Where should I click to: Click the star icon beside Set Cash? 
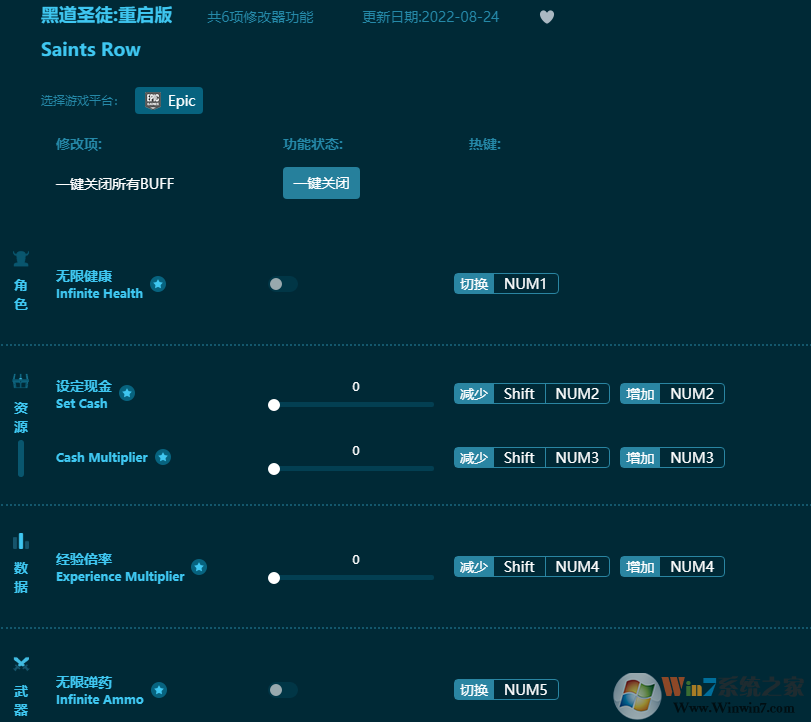click(127, 392)
